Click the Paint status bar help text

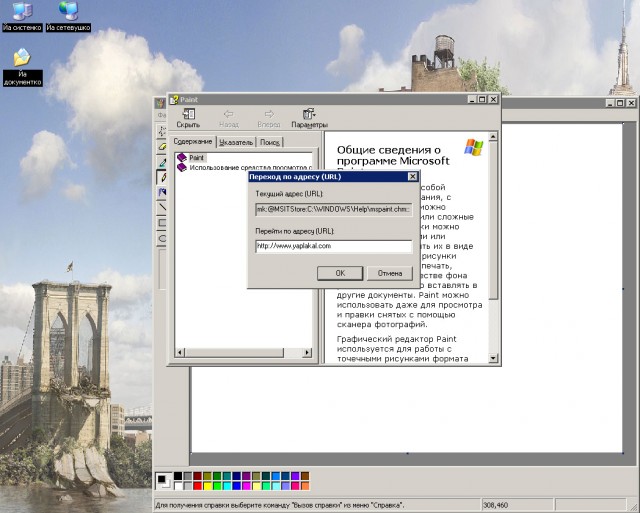pyautogui.click(x=280, y=505)
